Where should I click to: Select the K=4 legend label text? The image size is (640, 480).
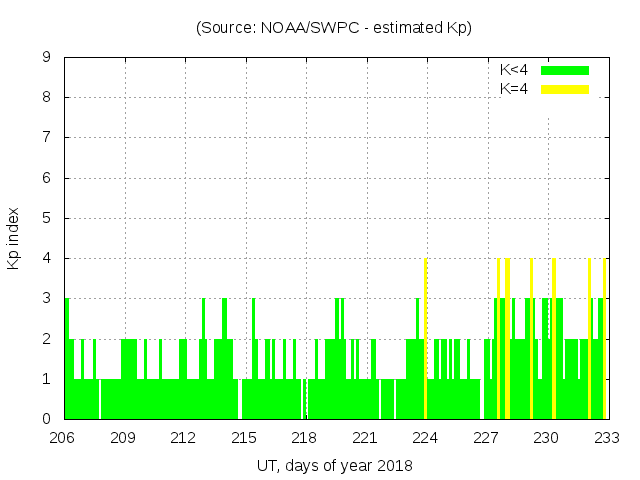coord(514,89)
